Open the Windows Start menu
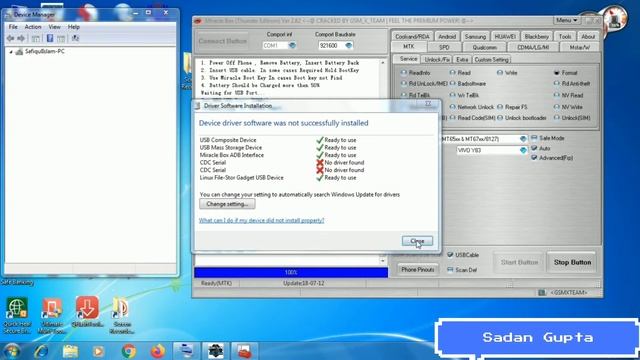Image resolution: width=640 pixels, height=360 pixels. click(11, 351)
